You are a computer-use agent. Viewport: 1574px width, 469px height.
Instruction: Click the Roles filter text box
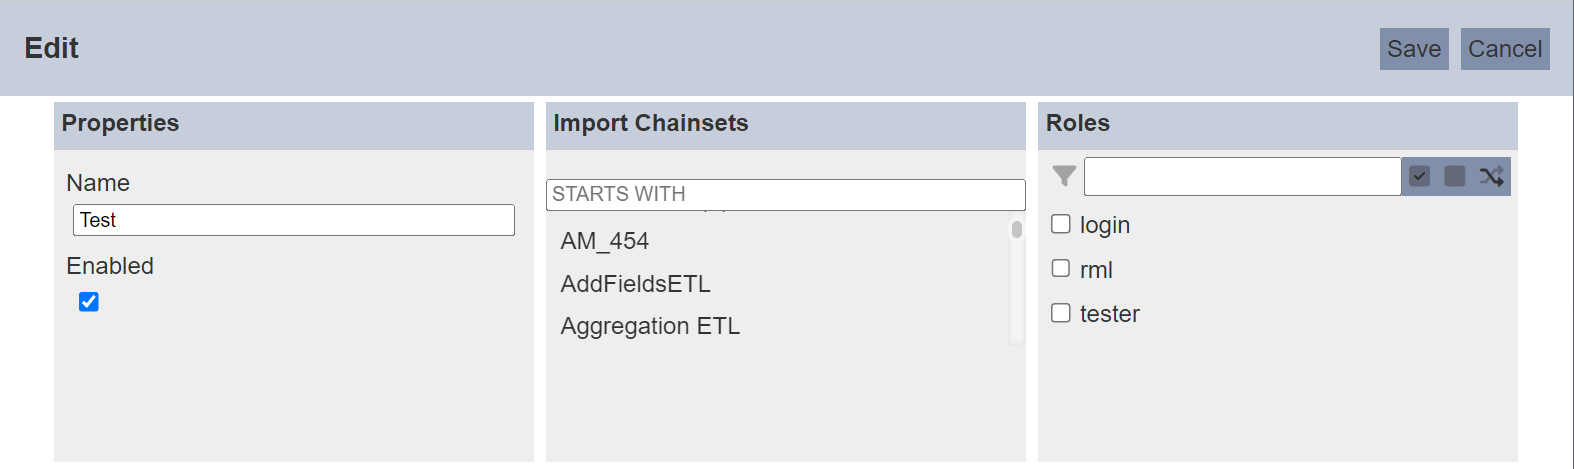pos(1242,176)
